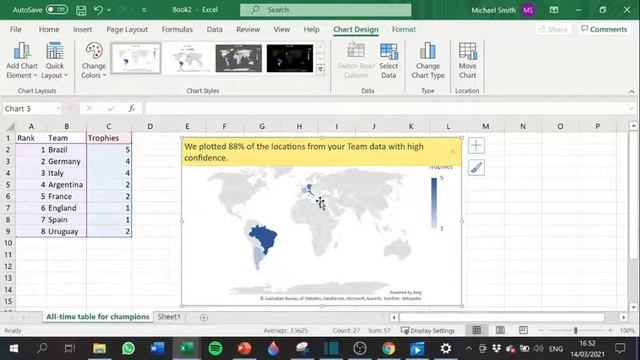Select the Trophies header cell
Screen dimensions: 640x360
tap(109, 138)
